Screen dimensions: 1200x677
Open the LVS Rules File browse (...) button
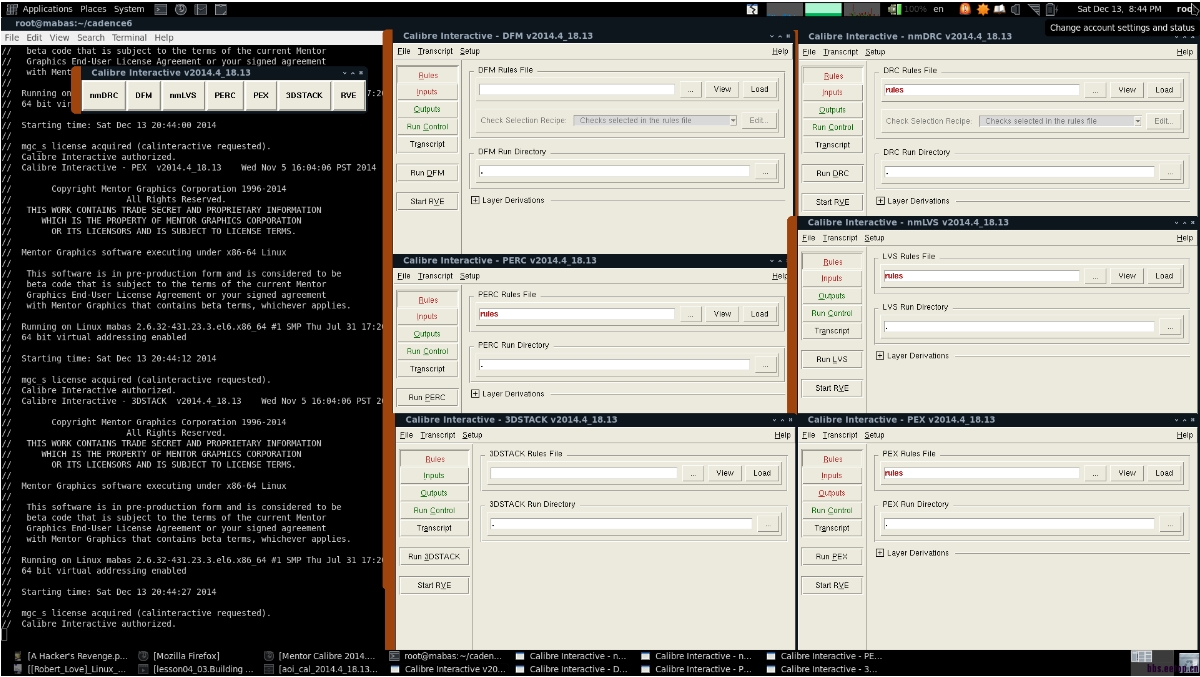point(1096,276)
